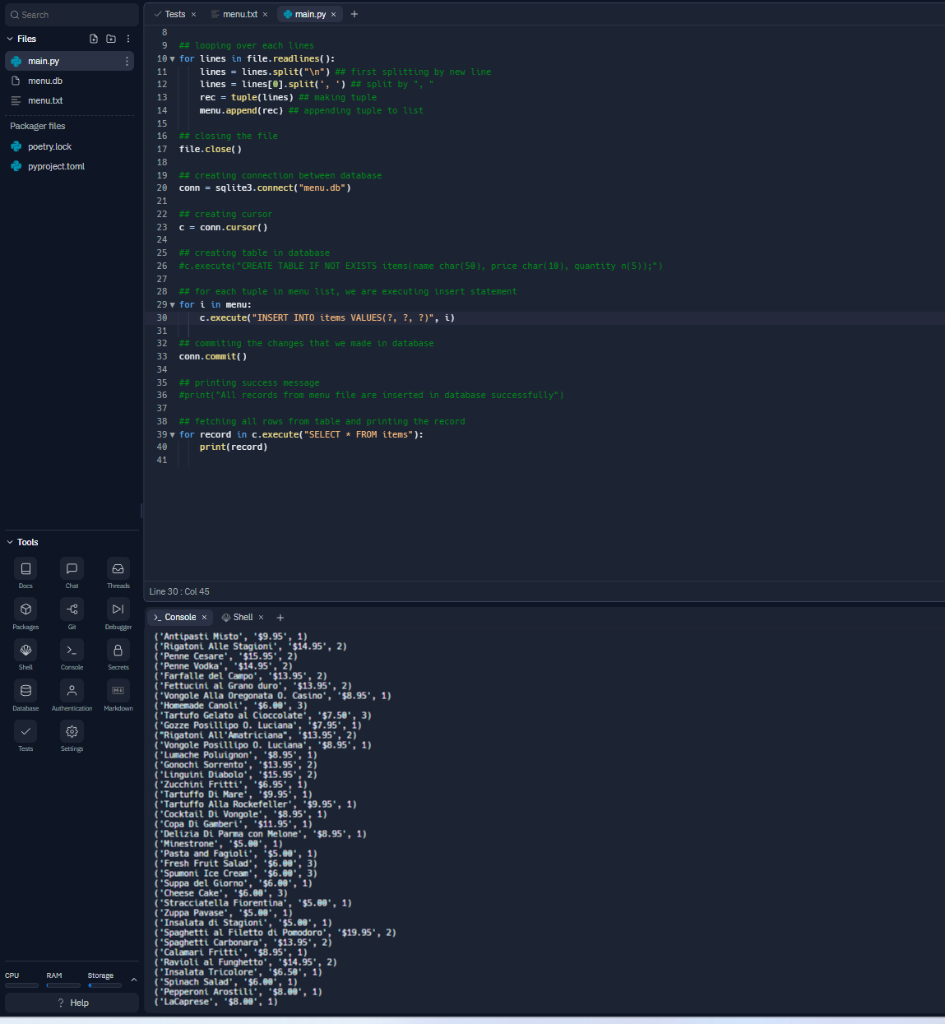Click the Search input field
Image resolution: width=945 pixels, height=1024 pixels.
70,14
